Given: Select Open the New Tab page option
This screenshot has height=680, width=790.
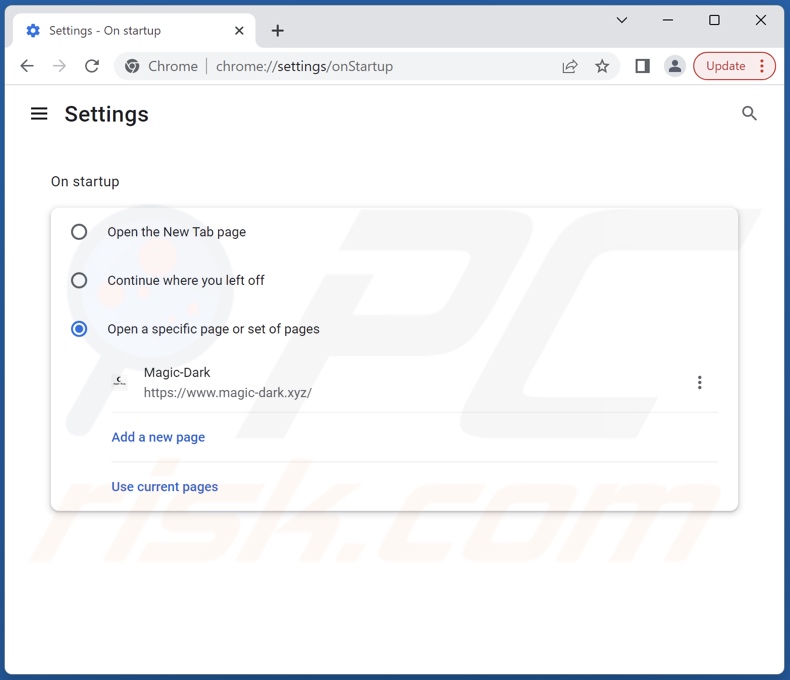Looking at the screenshot, I should [79, 232].
